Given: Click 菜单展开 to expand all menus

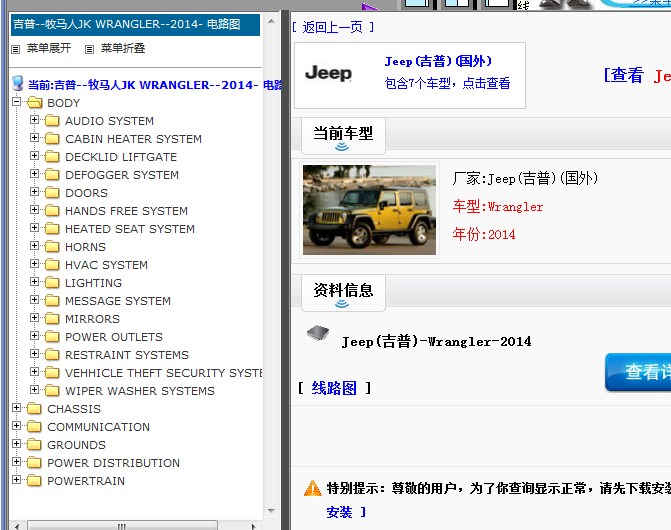Looking at the screenshot, I should coord(49,48).
